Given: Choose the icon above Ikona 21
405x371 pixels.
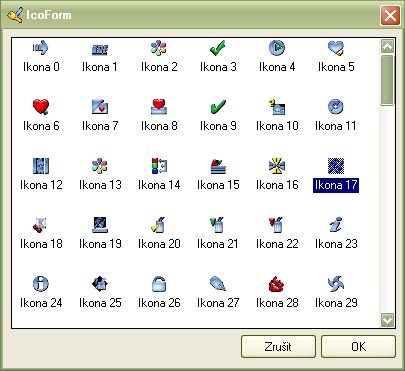Looking at the screenshot, I should click(218, 225).
